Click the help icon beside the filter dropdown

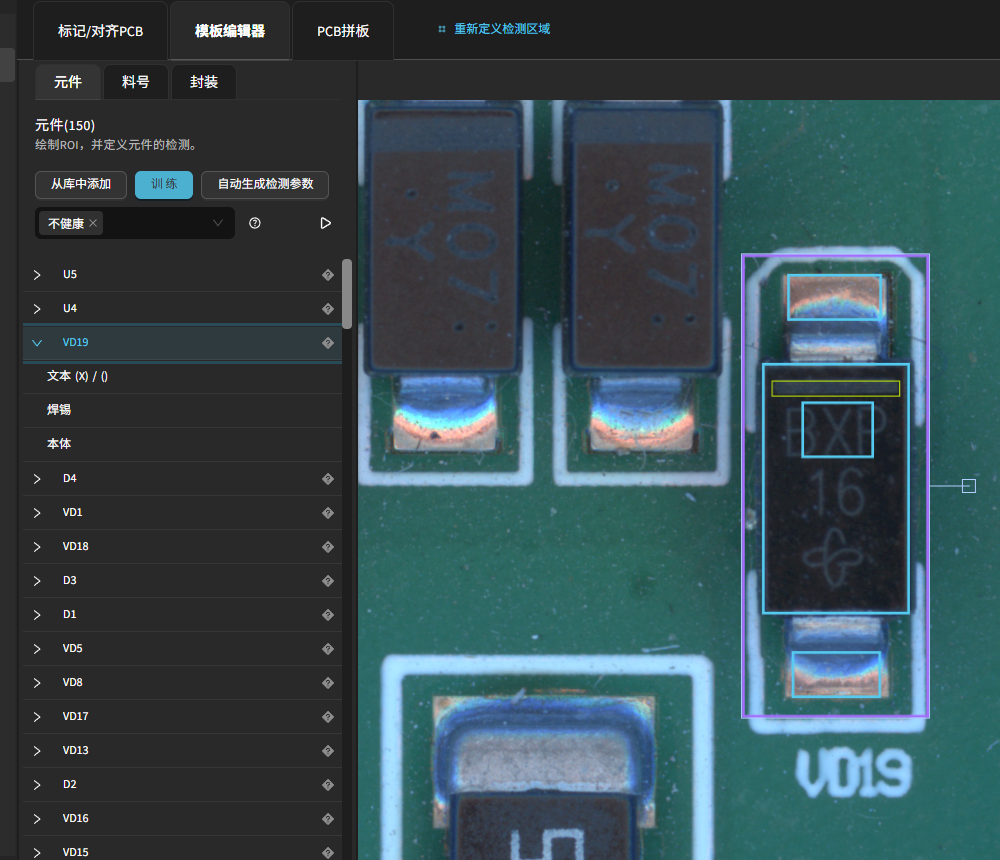pos(255,223)
